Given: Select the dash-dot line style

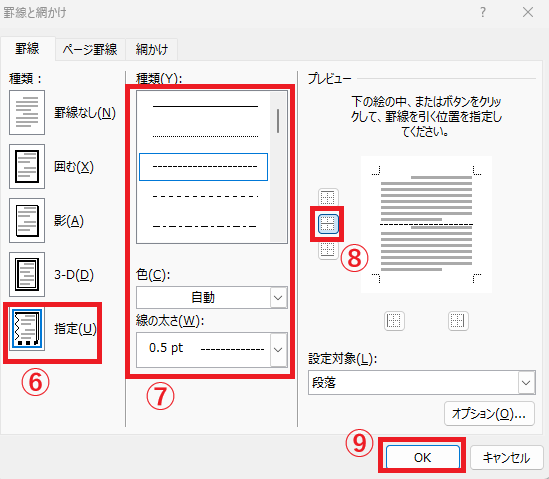Looking at the screenshot, I should pyautogui.click(x=205, y=226).
